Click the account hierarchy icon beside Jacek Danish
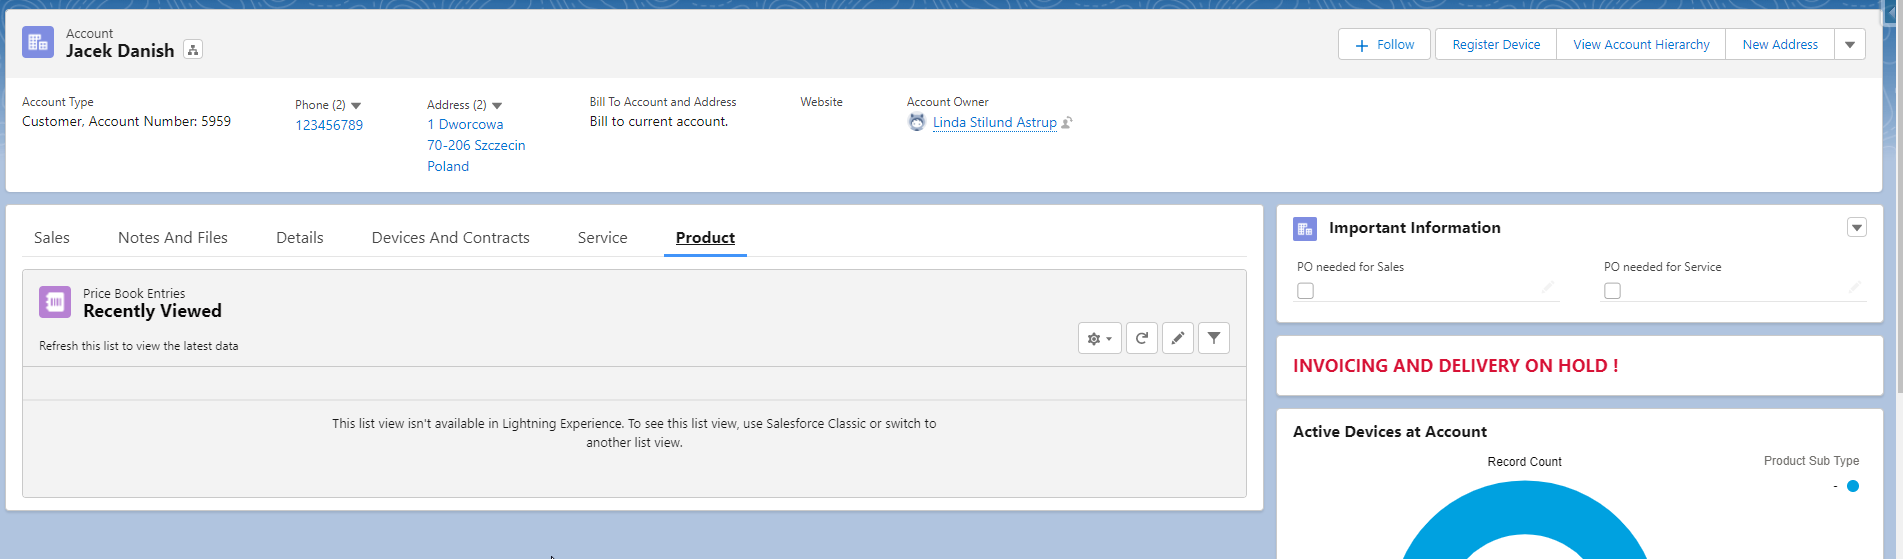Image resolution: width=1903 pixels, height=559 pixels. coord(193,50)
